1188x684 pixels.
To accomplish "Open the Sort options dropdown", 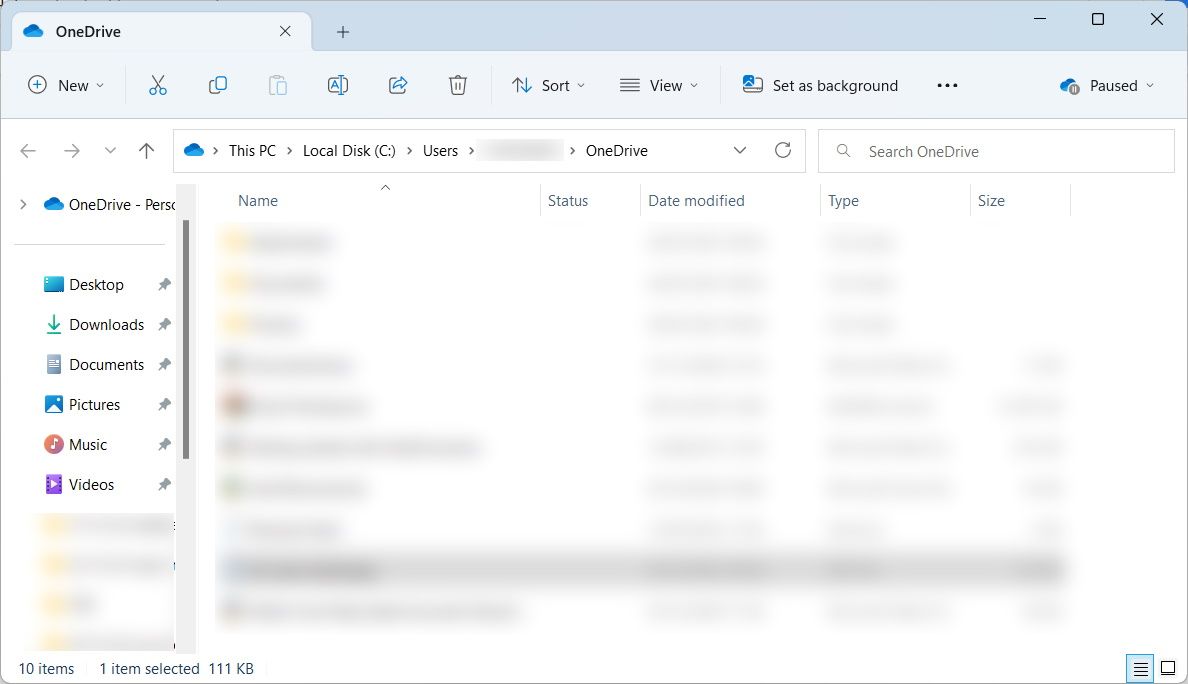I will [x=549, y=86].
